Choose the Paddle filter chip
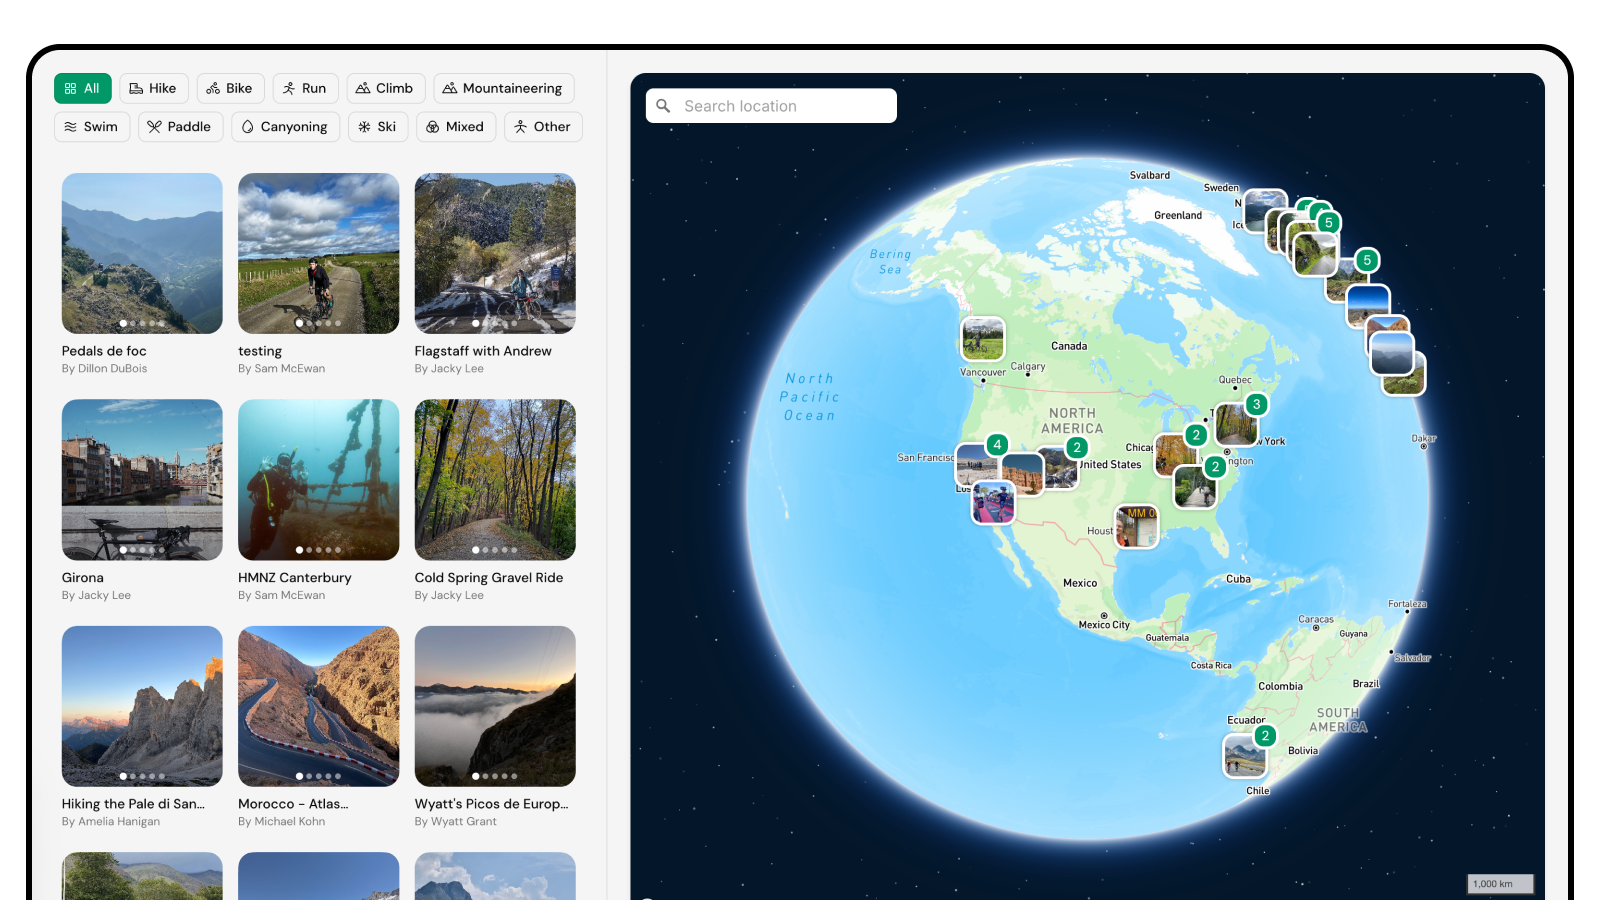This screenshot has width=1600, height=900. click(x=181, y=127)
